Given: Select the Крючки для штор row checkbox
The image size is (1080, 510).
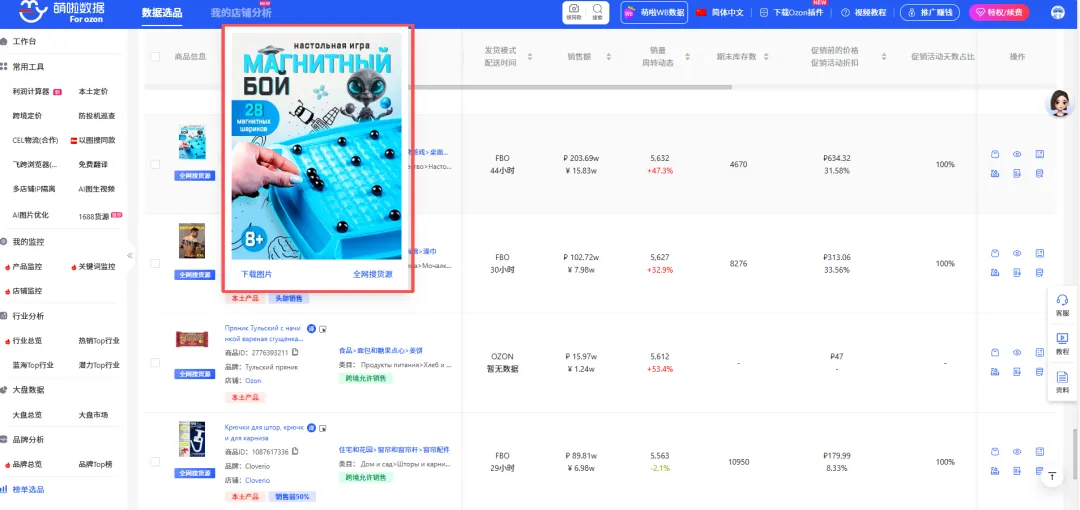Looking at the screenshot, I should tap(155, 461).
